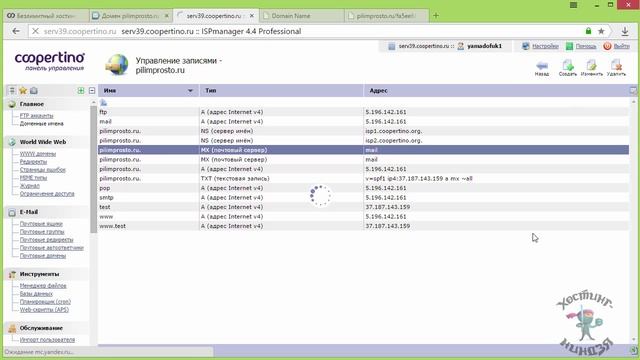Click the browser downloads arrow icon

(625, 31)
